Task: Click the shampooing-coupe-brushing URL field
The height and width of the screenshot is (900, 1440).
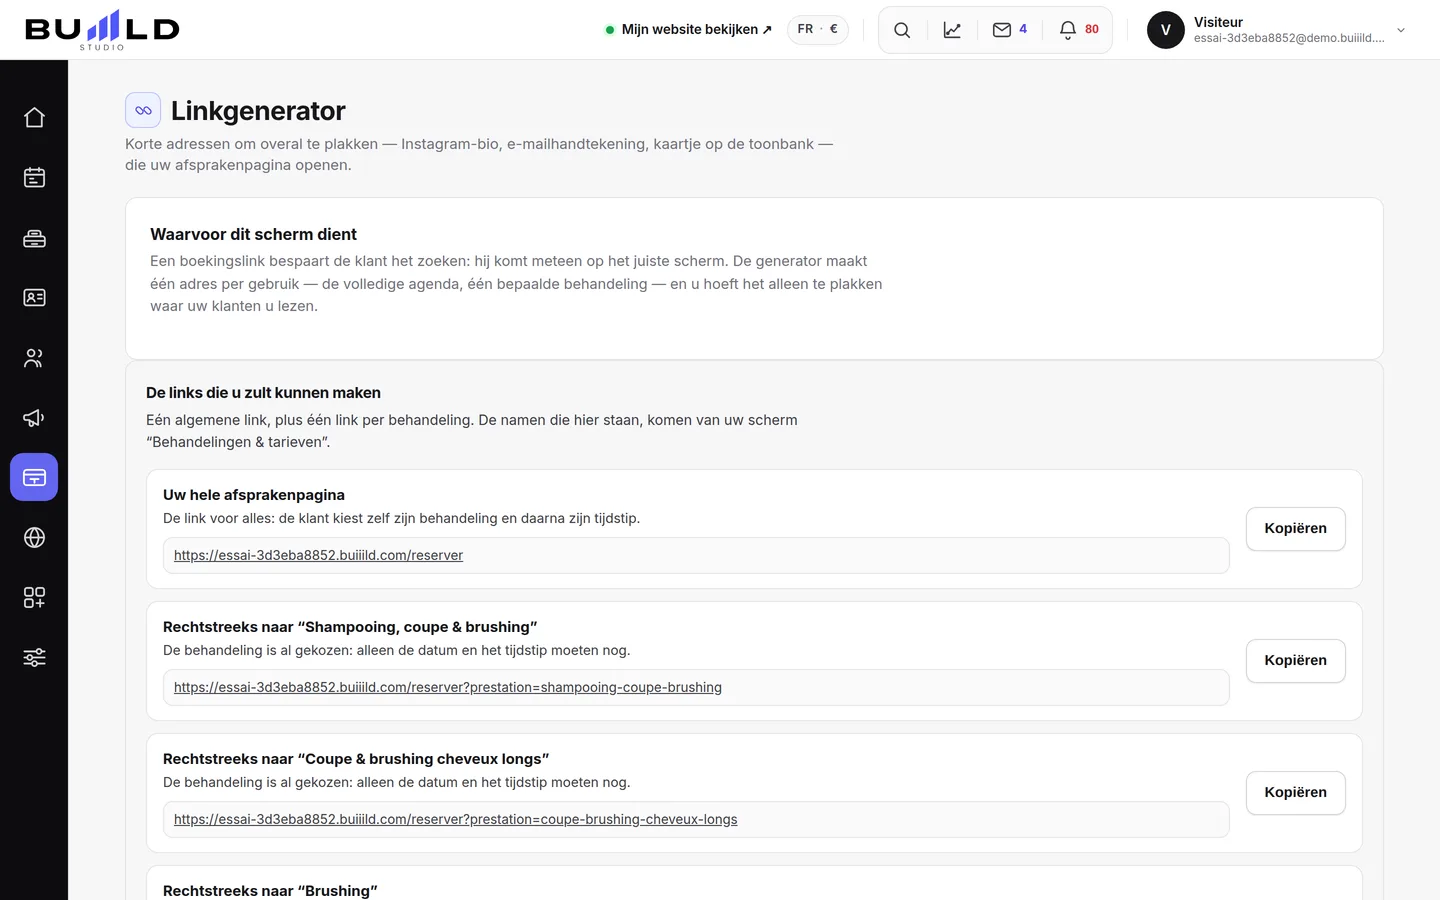Action: pos(696,688)
